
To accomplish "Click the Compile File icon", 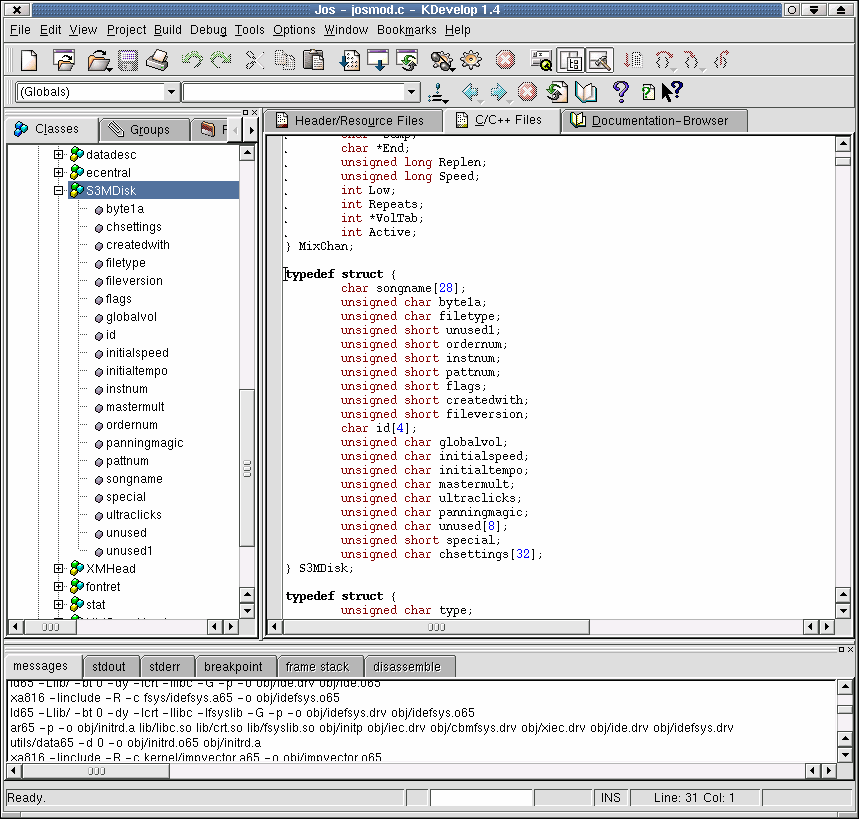I will (350, 60).
